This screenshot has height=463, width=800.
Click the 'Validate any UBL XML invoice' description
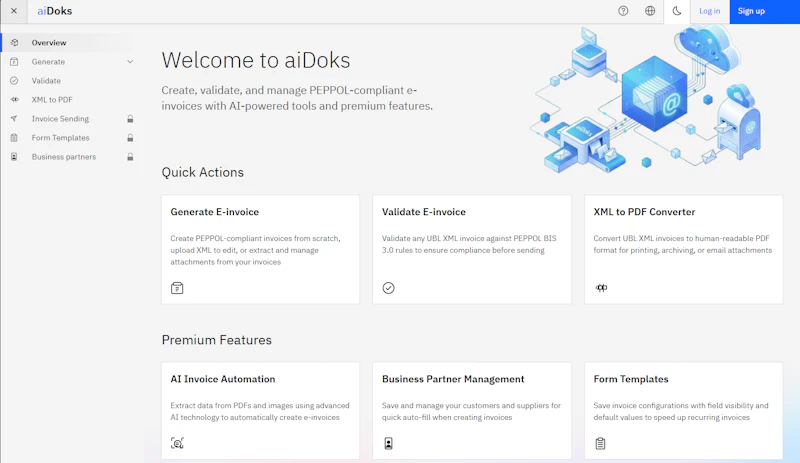(469, 244)
